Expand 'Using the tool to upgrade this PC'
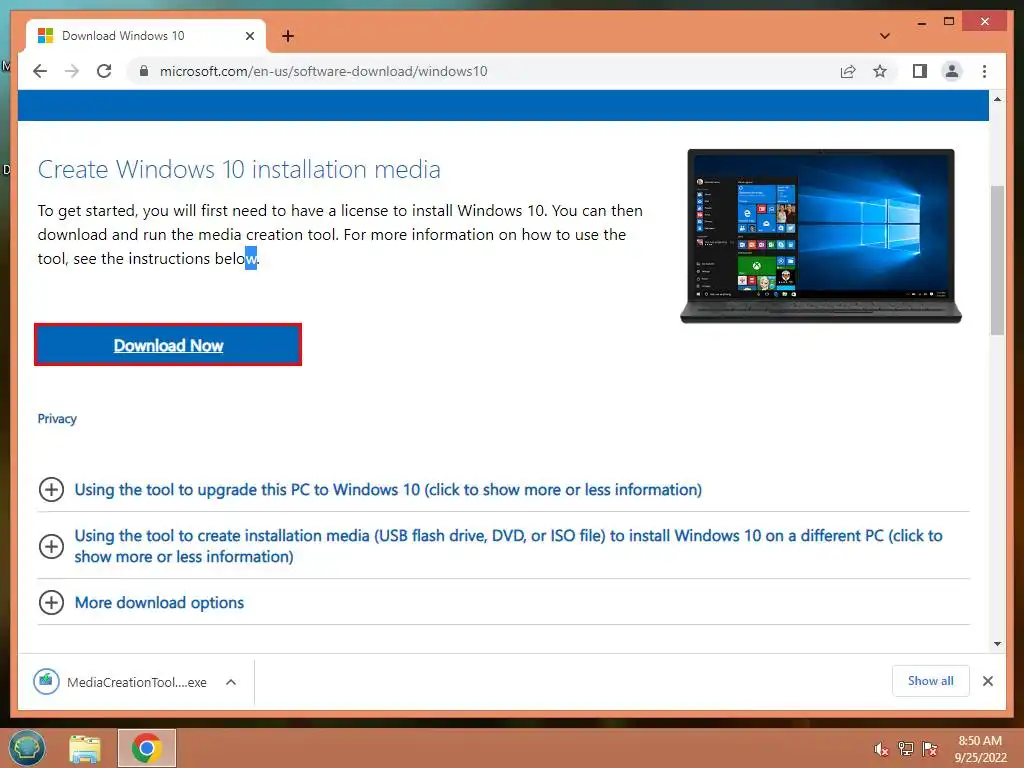The width and height of the screenshot is (1024, 768). point(388,490)
